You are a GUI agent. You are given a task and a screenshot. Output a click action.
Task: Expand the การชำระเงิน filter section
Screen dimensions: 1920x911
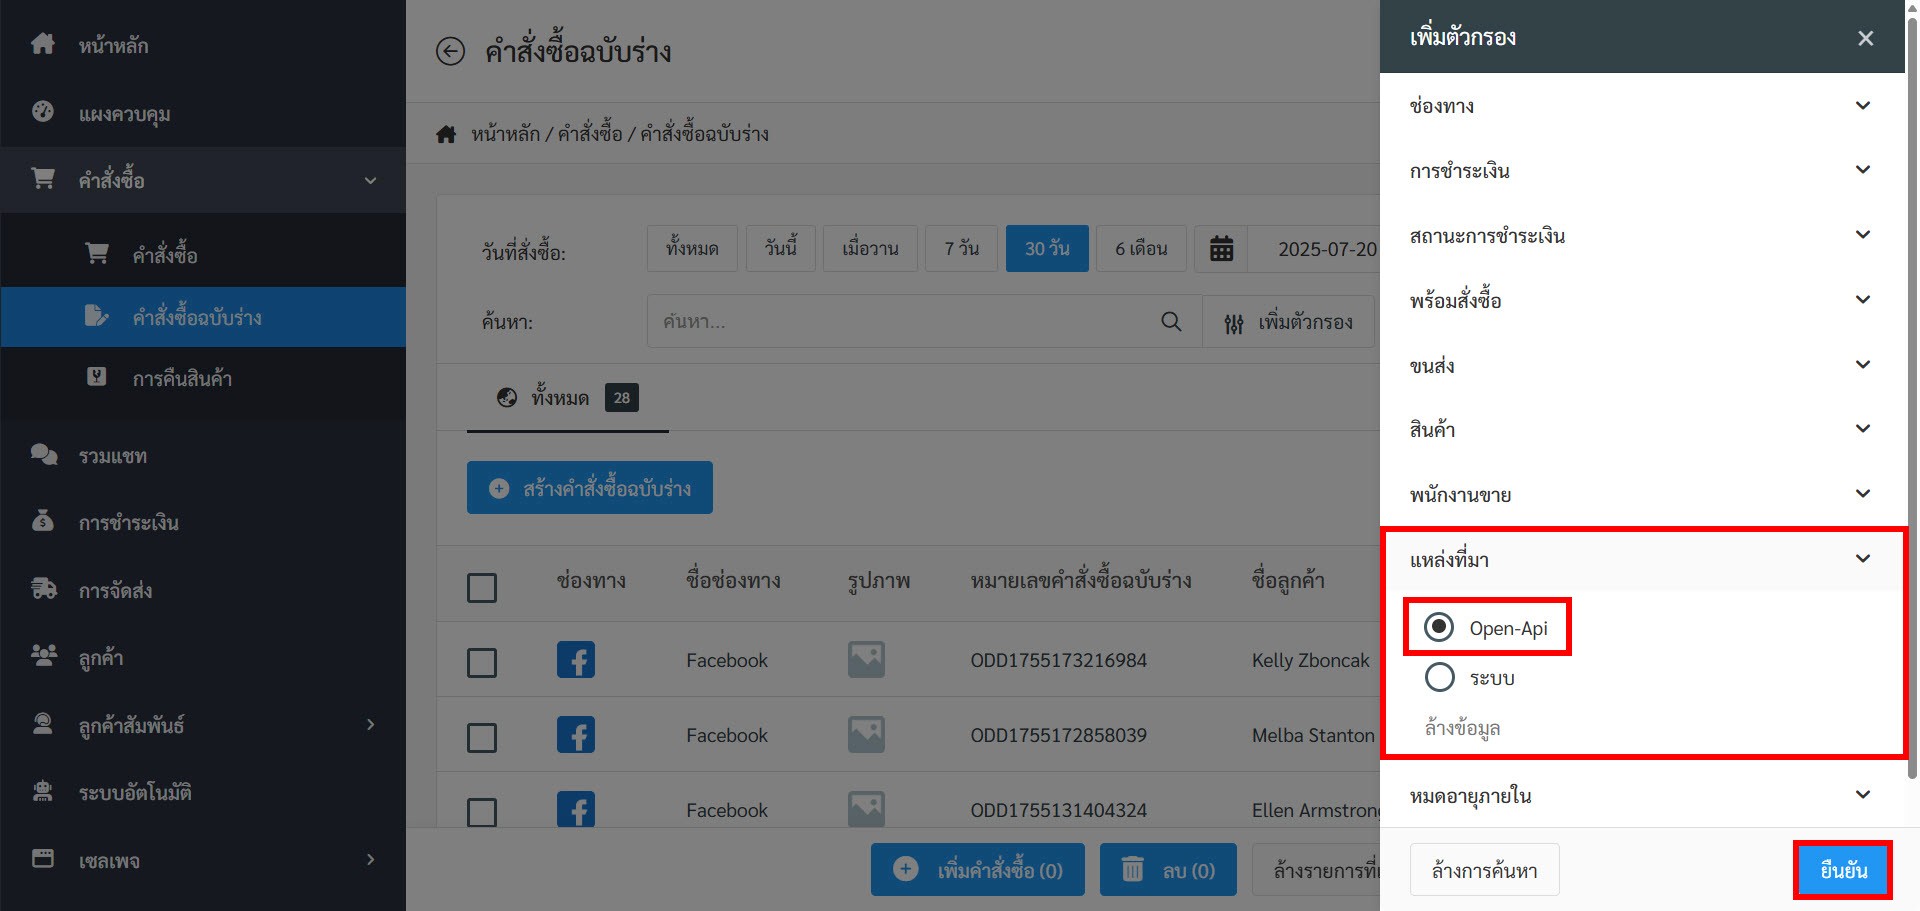1642,170
